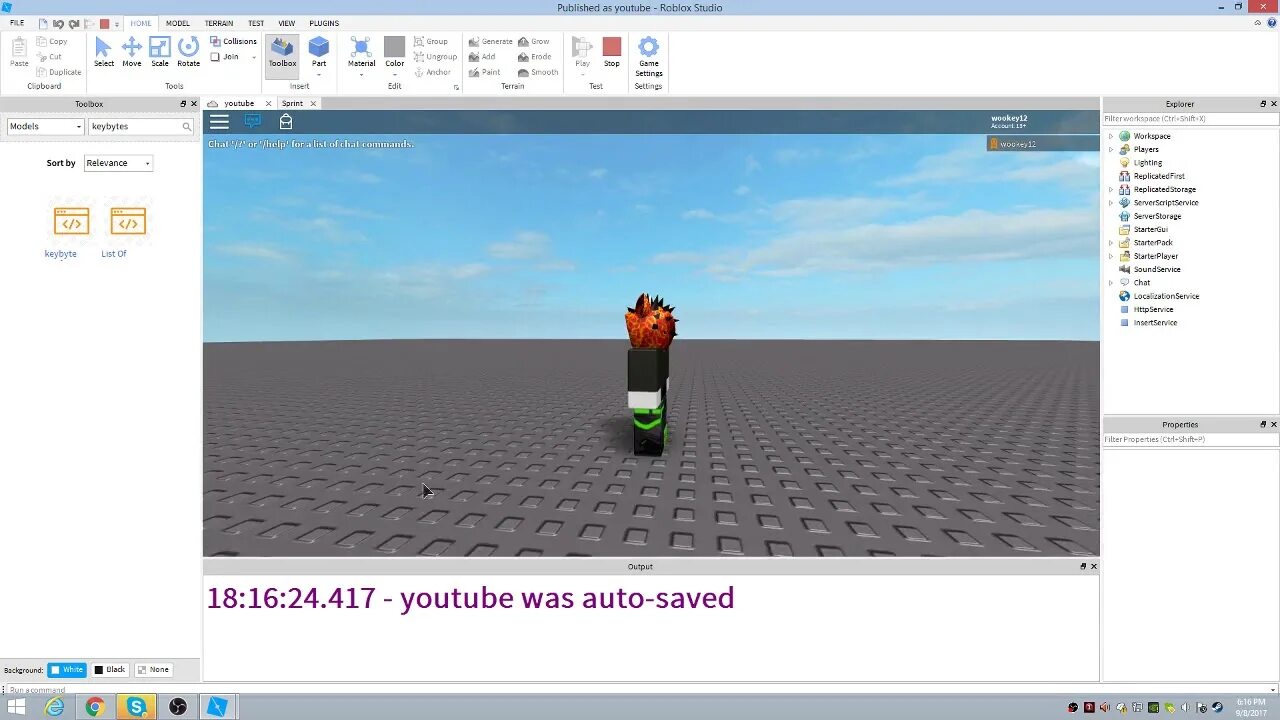Activate the Move tool

click(x=131, y=52)
